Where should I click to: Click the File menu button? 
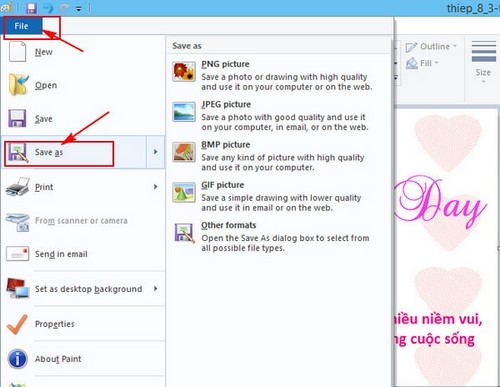(x=22, y=26)
